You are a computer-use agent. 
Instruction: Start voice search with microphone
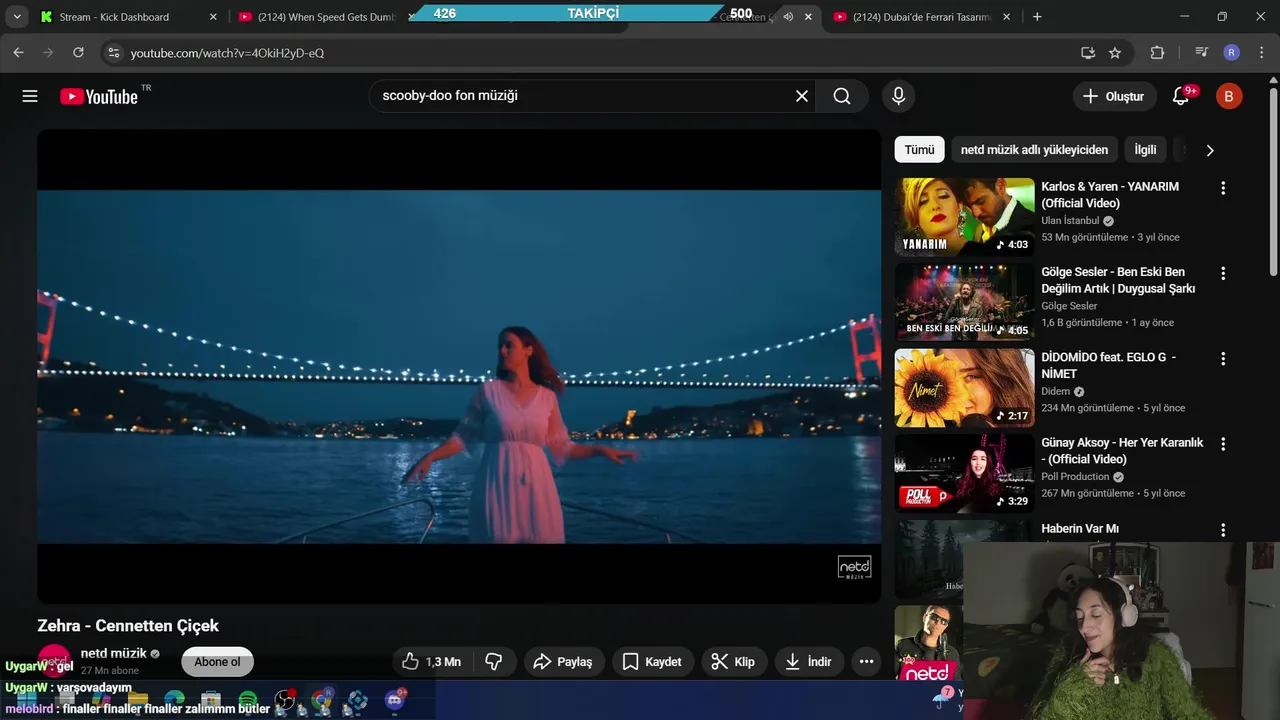pos(898,96)
